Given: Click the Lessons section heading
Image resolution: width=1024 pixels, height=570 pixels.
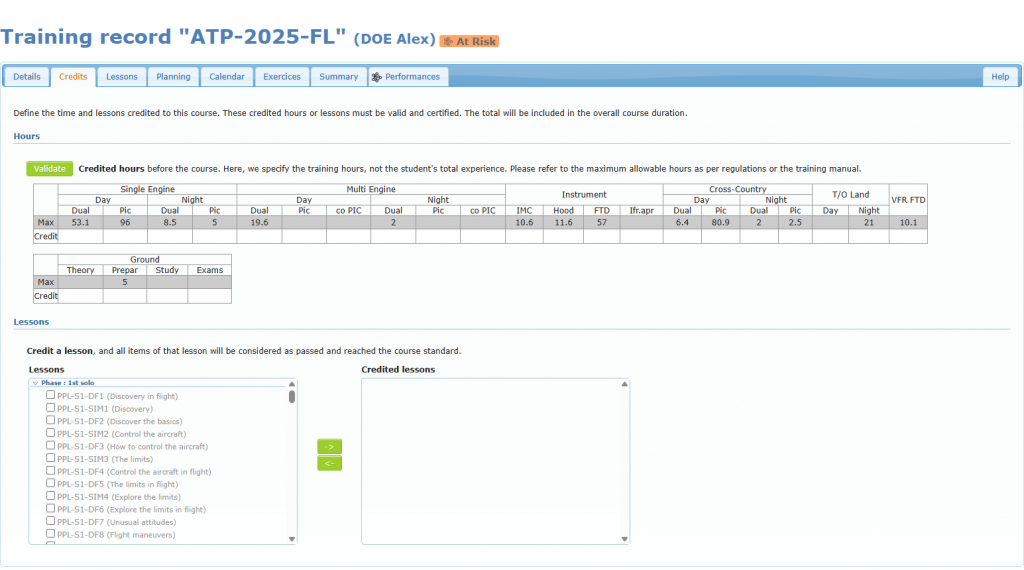Looking at the screenshot, I should pos(31,322).
